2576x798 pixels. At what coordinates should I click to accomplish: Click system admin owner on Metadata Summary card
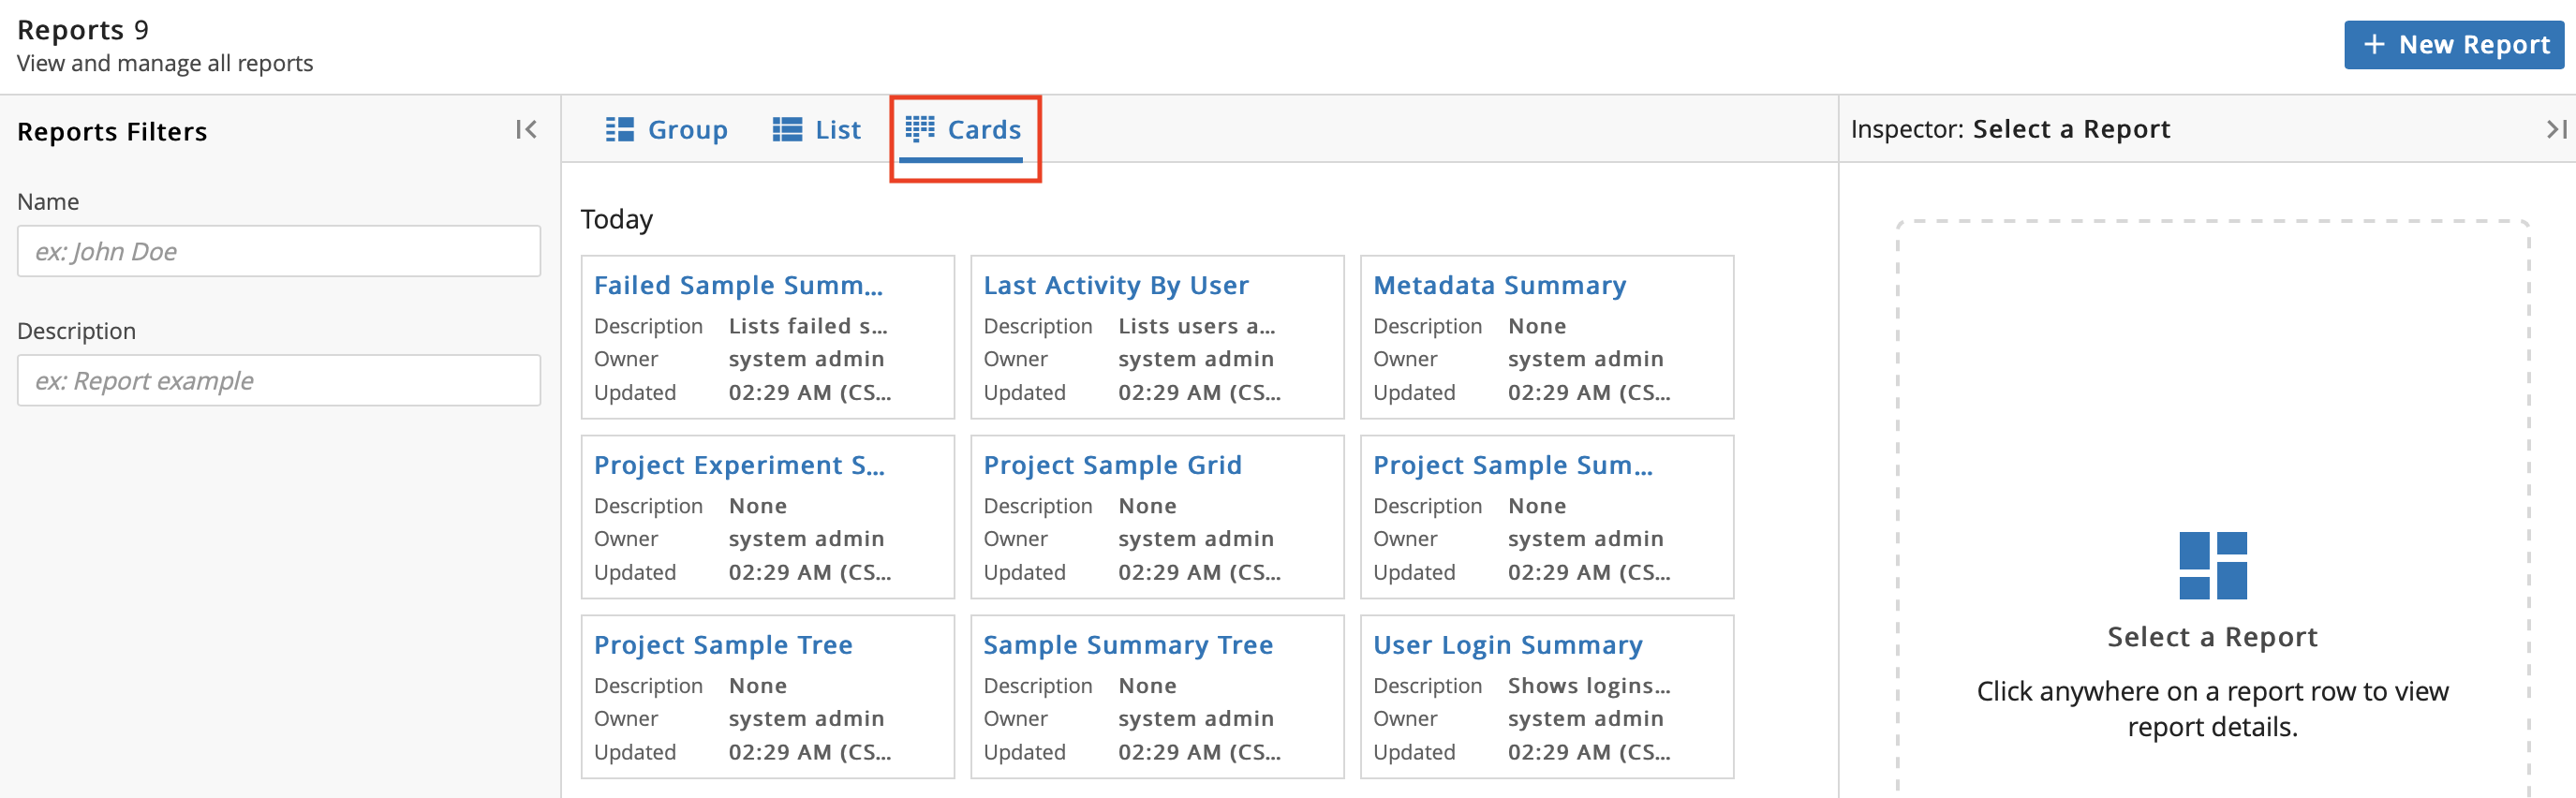1586,359
